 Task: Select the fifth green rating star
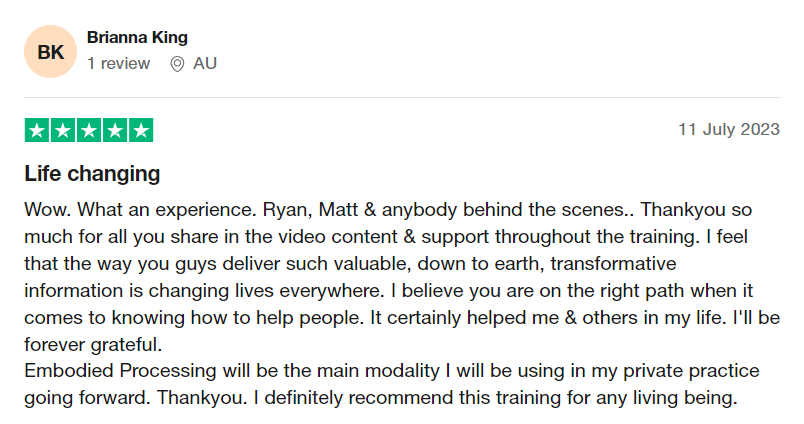click(141, 130)
